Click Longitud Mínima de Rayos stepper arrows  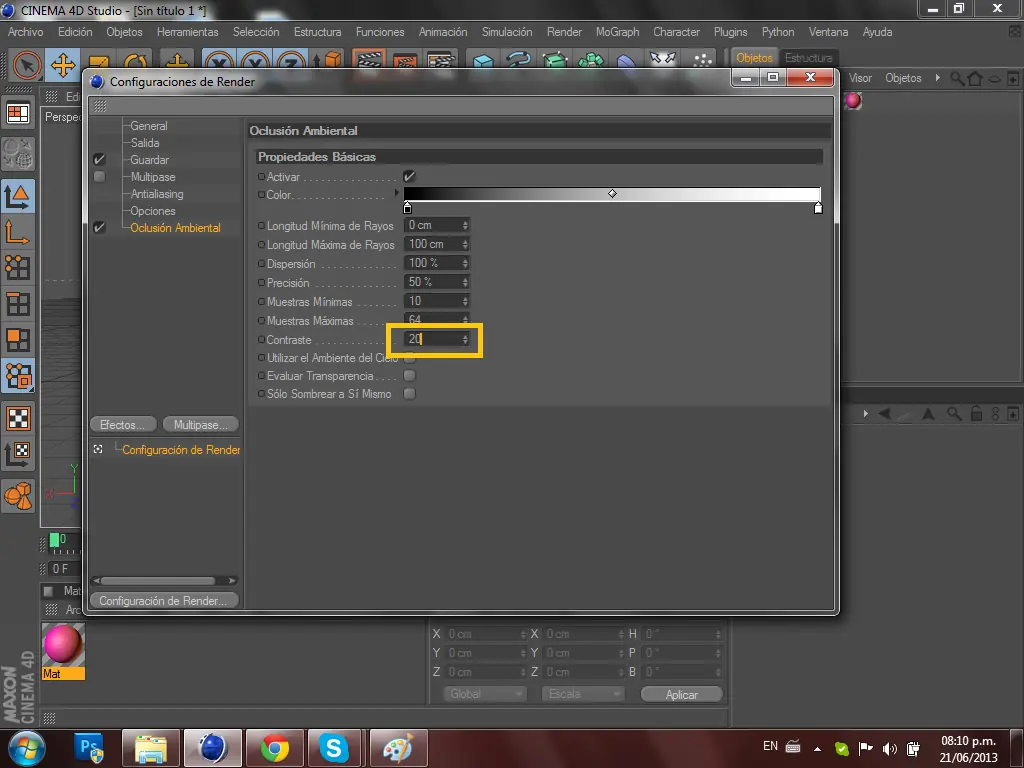point(465,225)
